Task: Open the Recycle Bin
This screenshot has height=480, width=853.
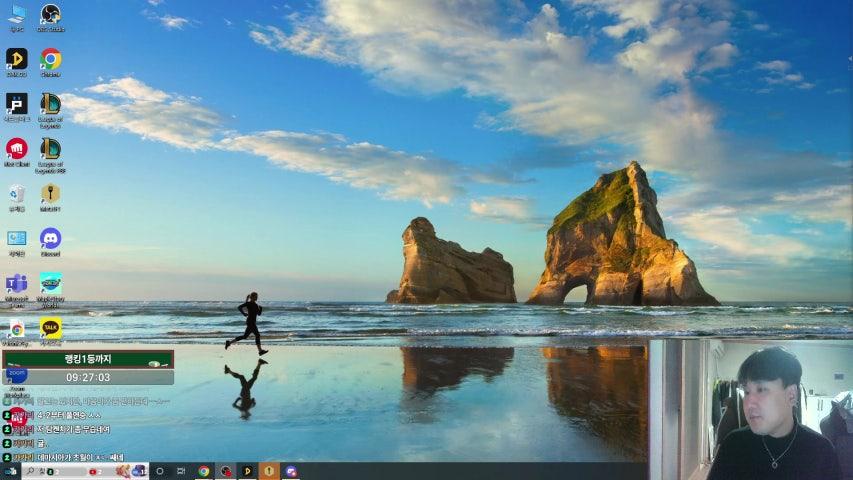Action: coord(17,197)
